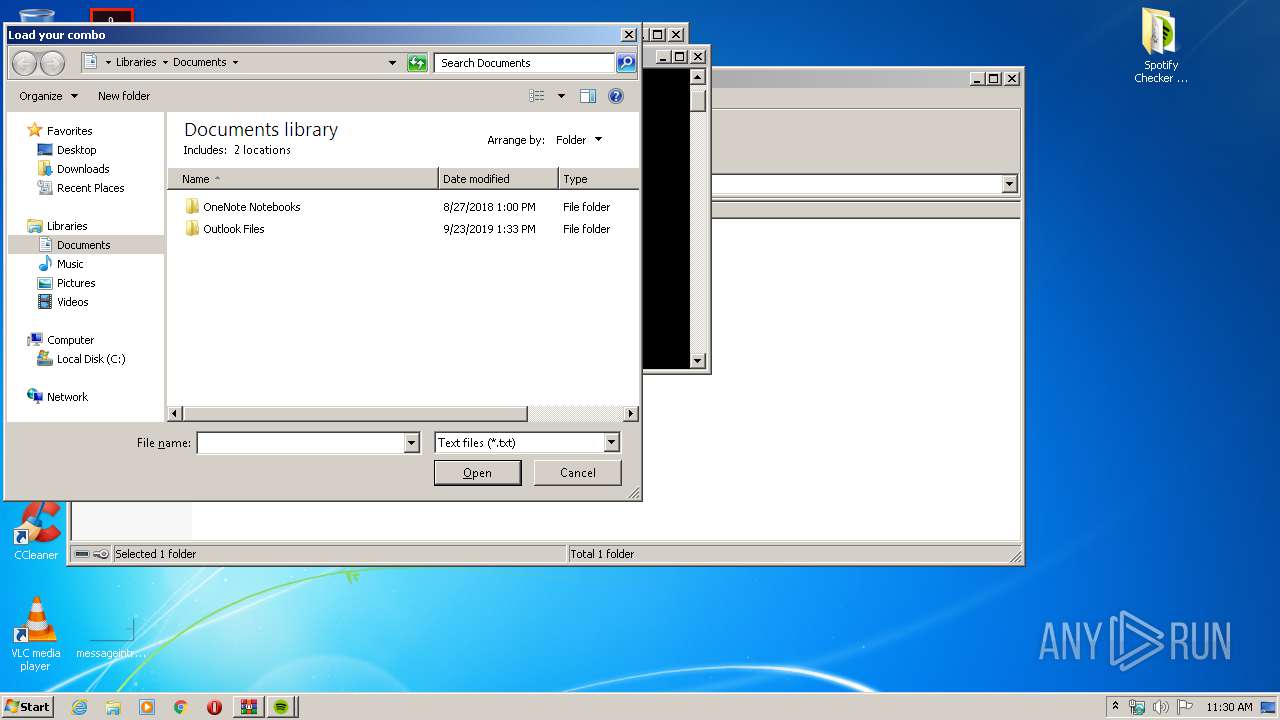Select Desktop in Favorites

pyautogui.click(x=76, y=150)
